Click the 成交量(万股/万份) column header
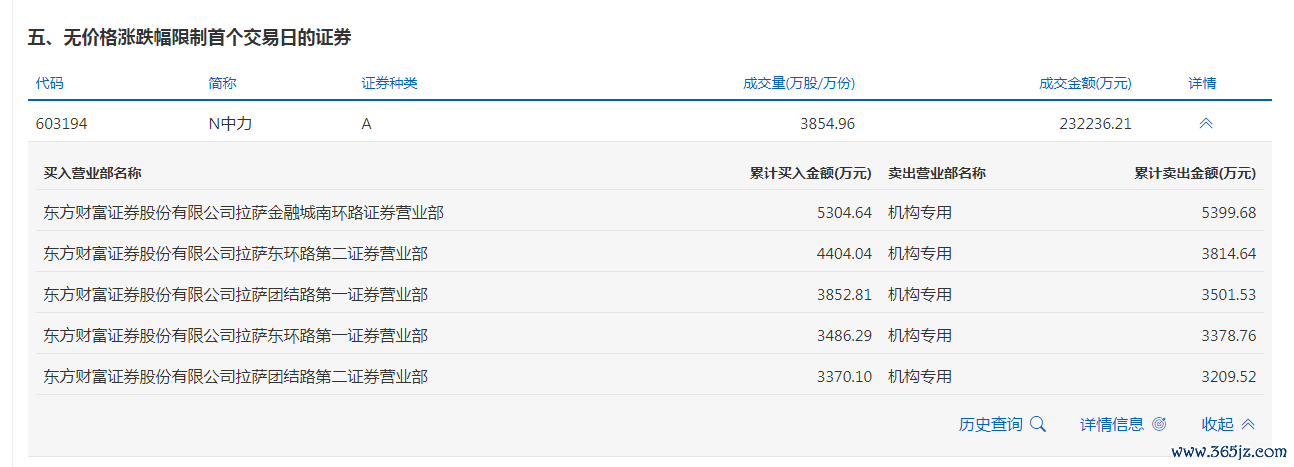Image resolution: width=1294 pixels, height=467 pixels. pyautogui.click(x=798, y=83)
